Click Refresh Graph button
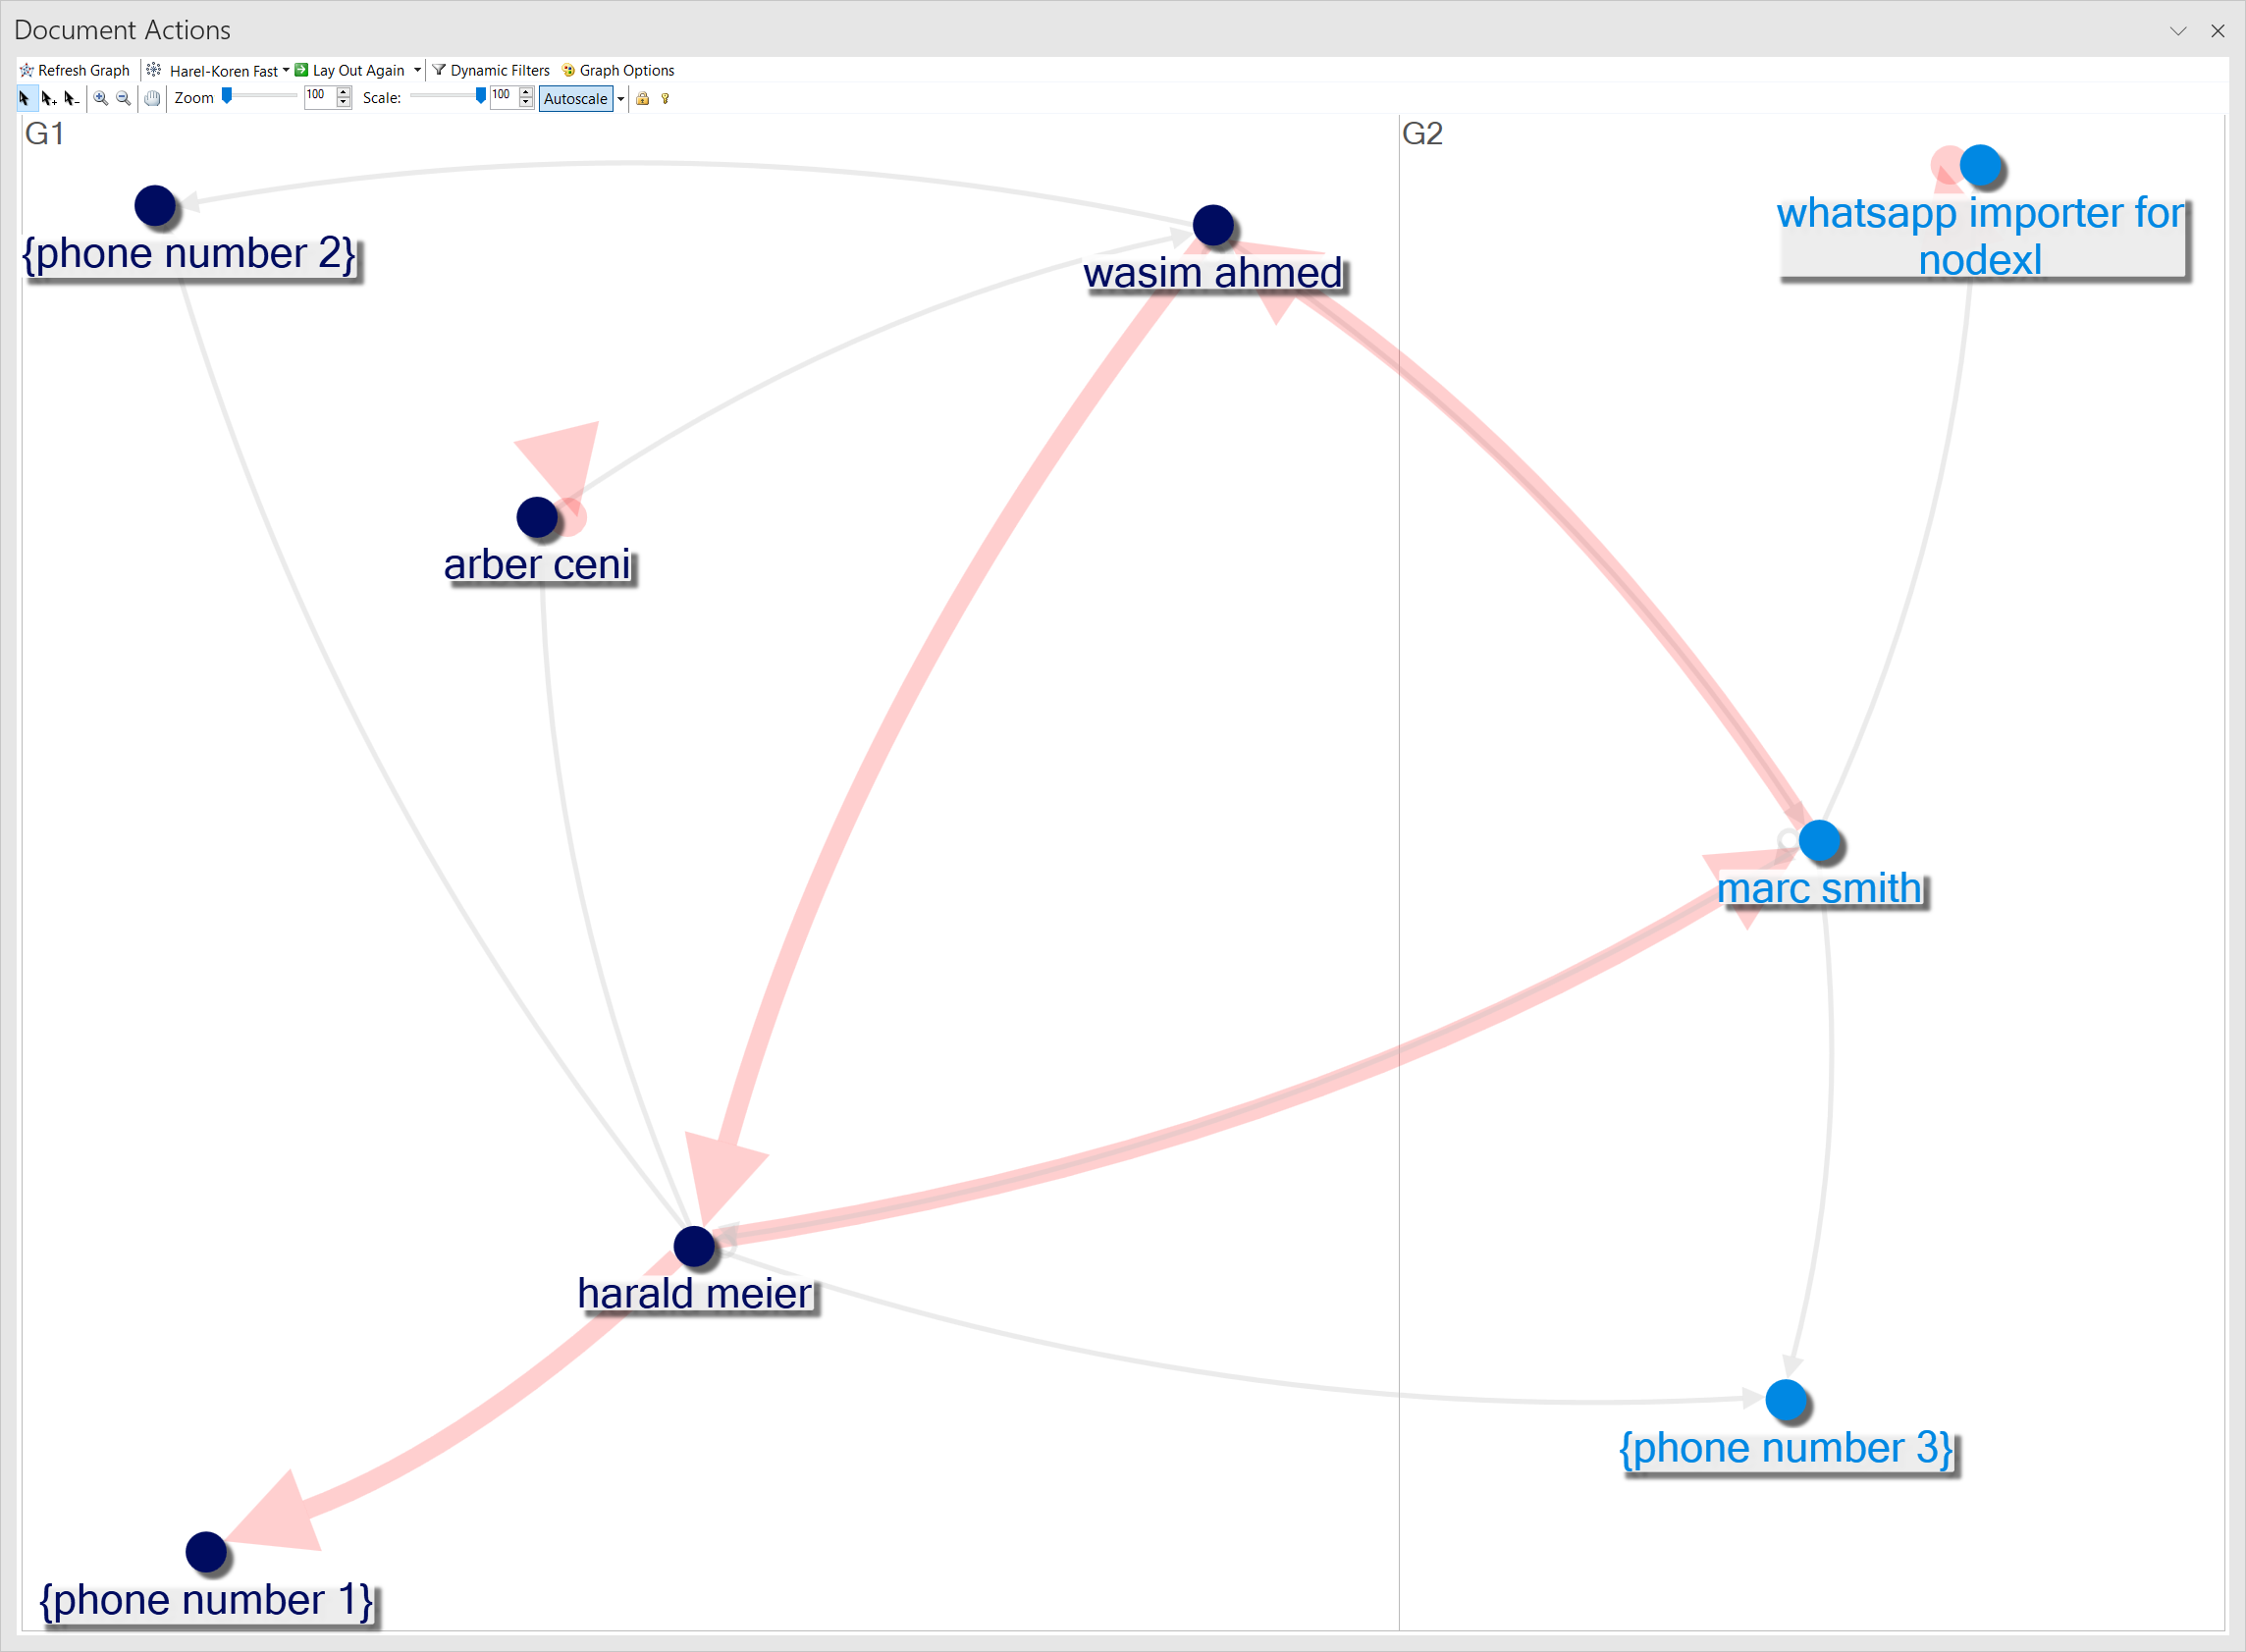 click(75, 70)
